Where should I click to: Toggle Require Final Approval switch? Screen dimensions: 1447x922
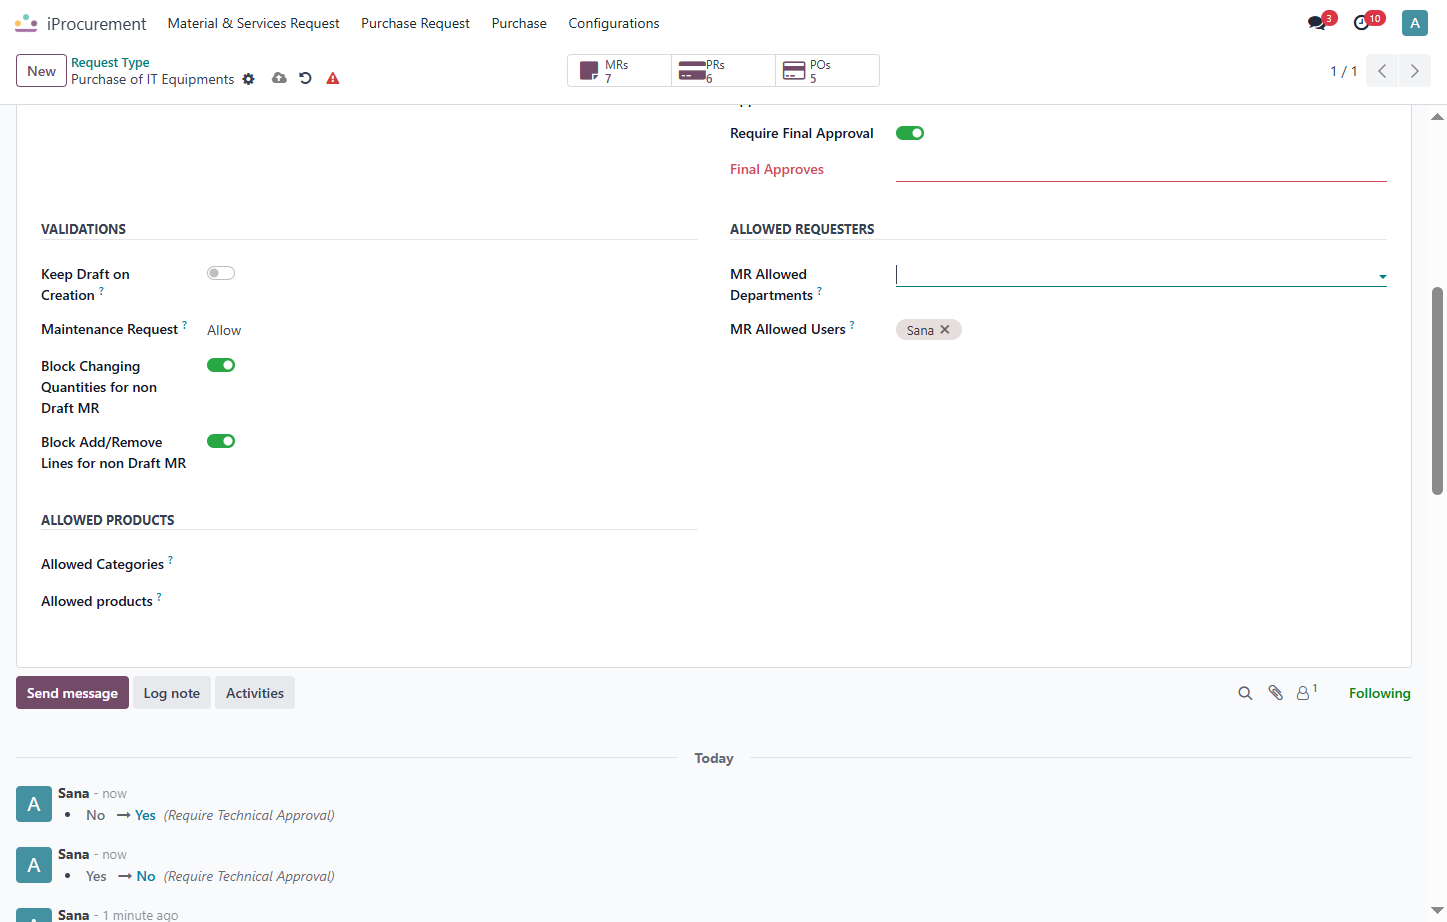tap(910, 133)
